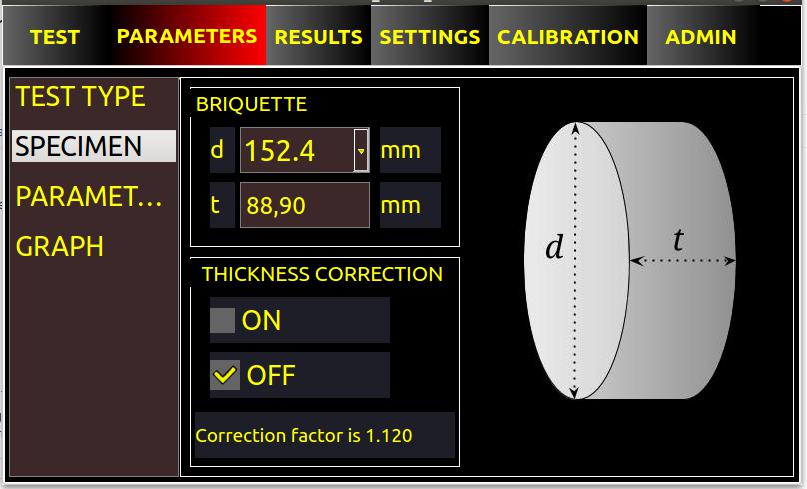This screenshot has width=807, height=489.
Task: Open the TEST tab
Action: tap(55, 36)
